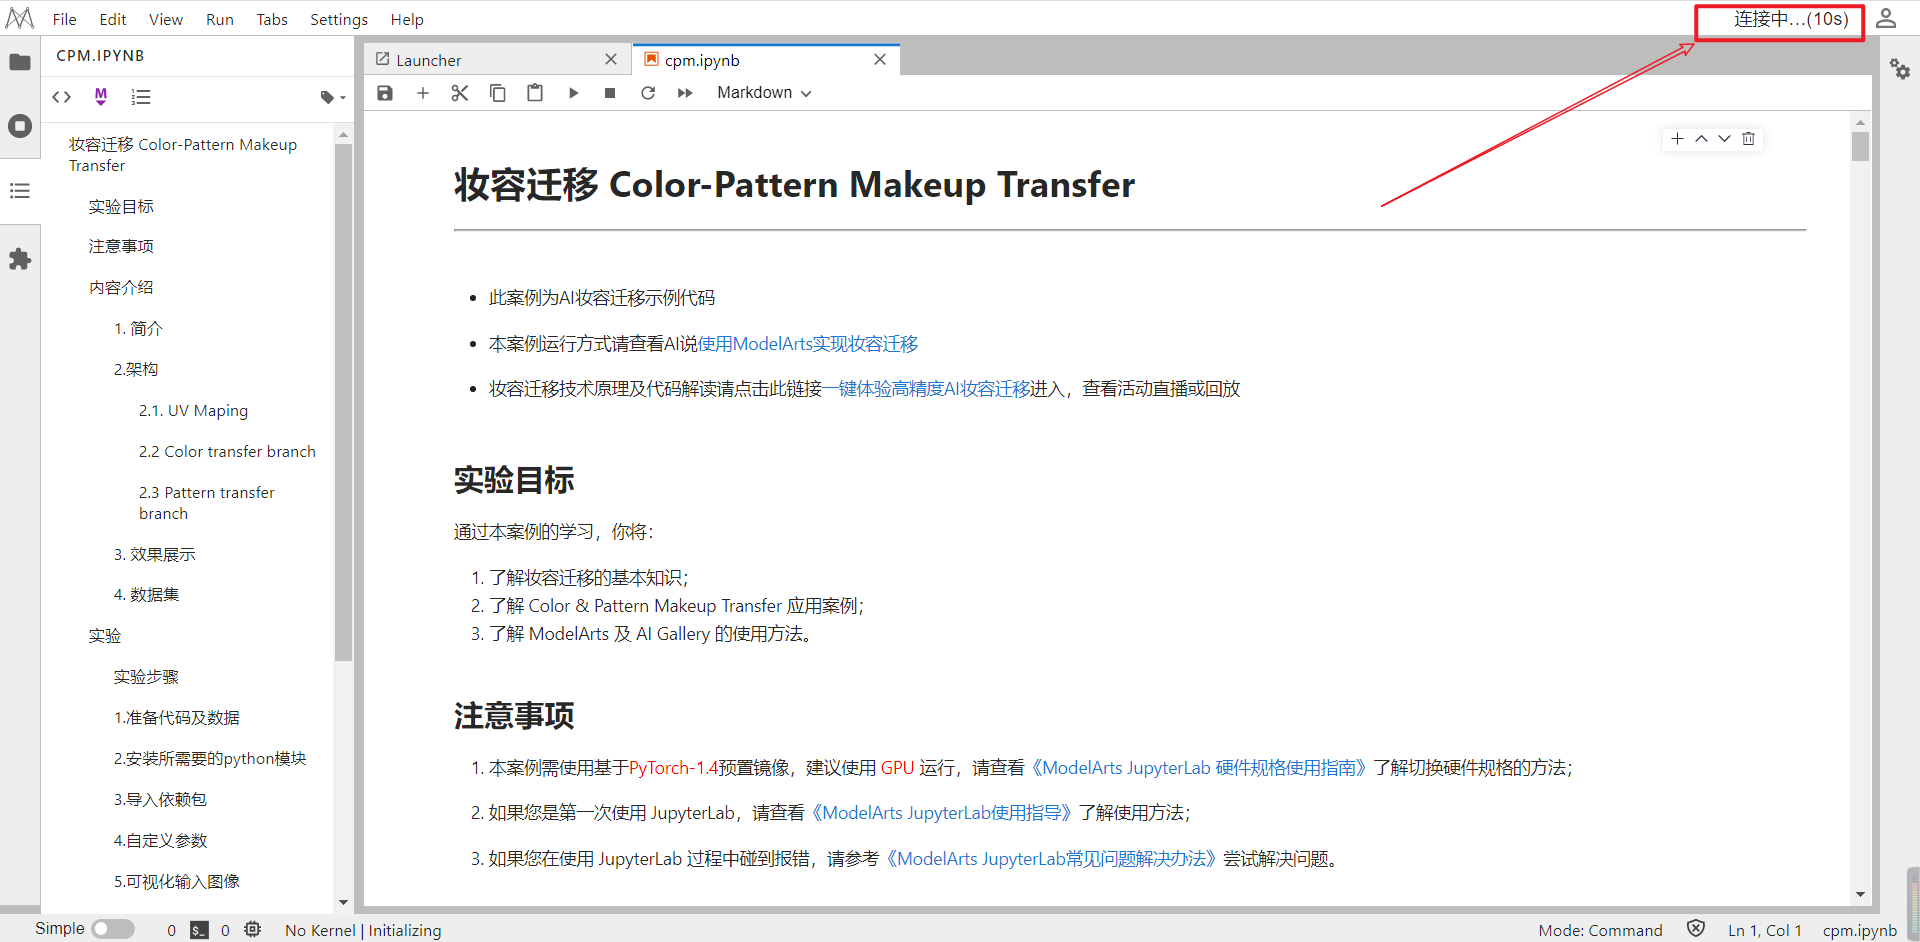Move cell up with arrow
This screenshot has width=1920, height=942.
pyautogui.click(x=1701, y=139)
